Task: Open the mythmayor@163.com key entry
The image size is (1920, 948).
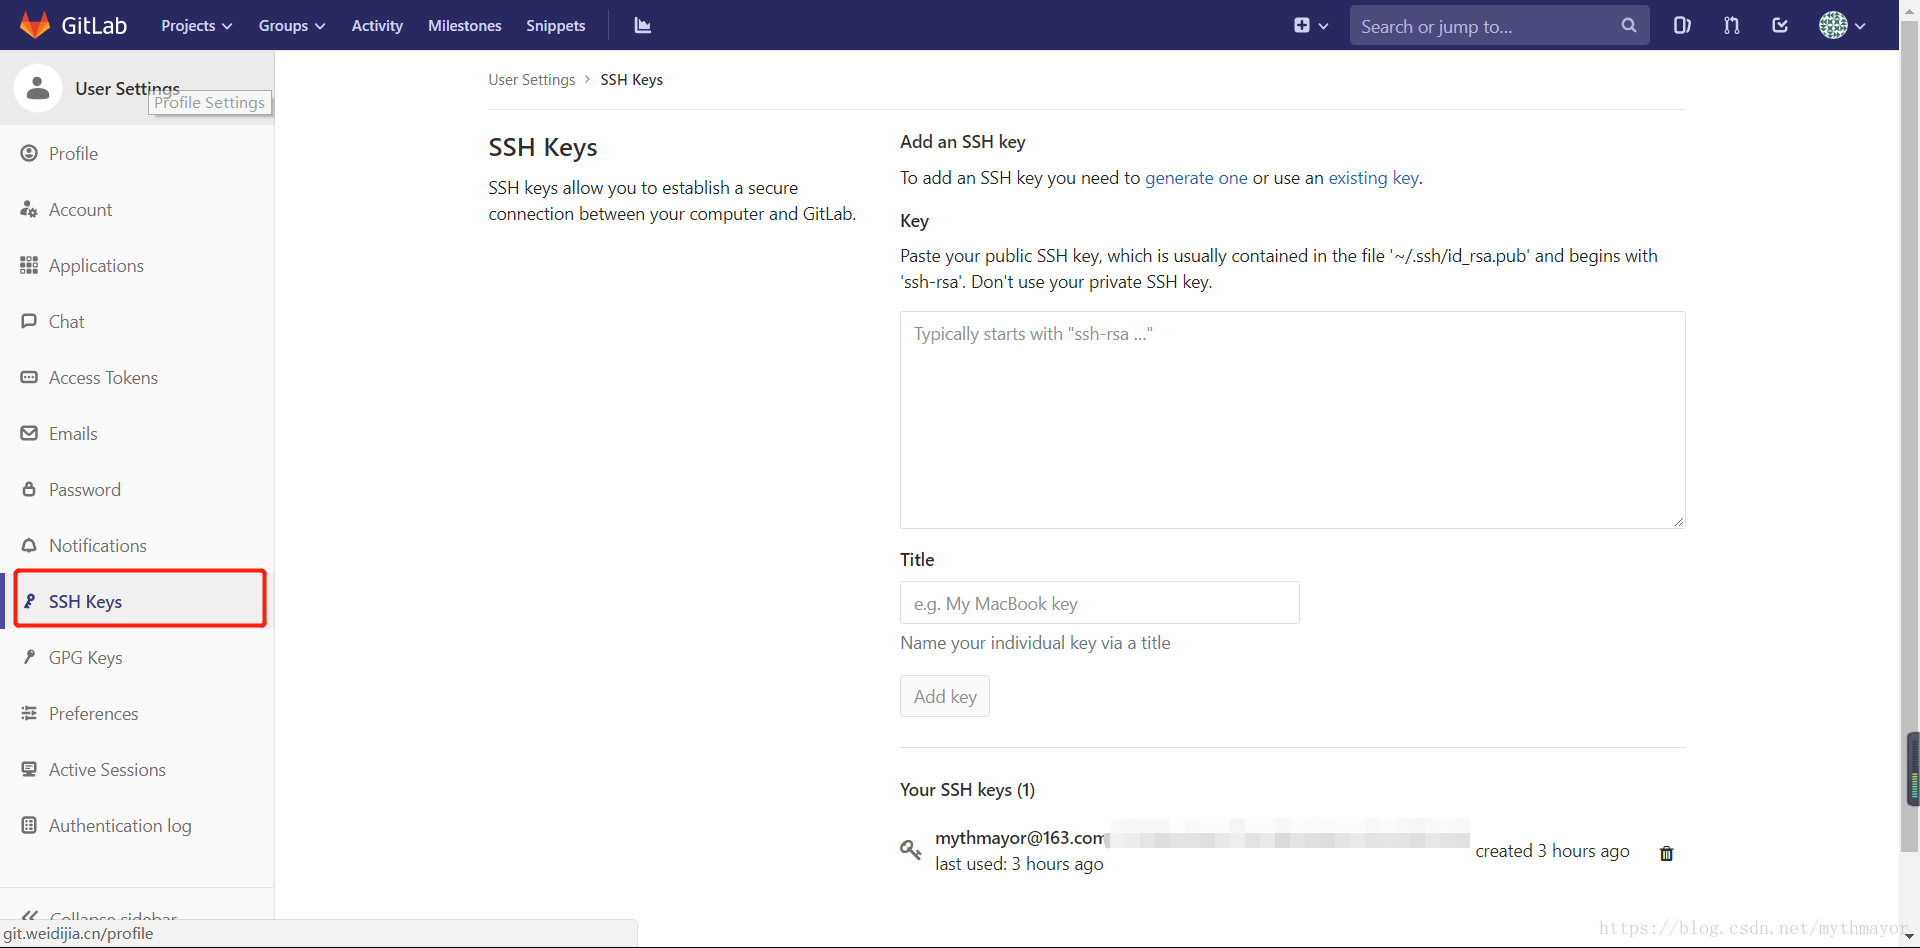Action: pyautogui.click(x=1019, y=838)
